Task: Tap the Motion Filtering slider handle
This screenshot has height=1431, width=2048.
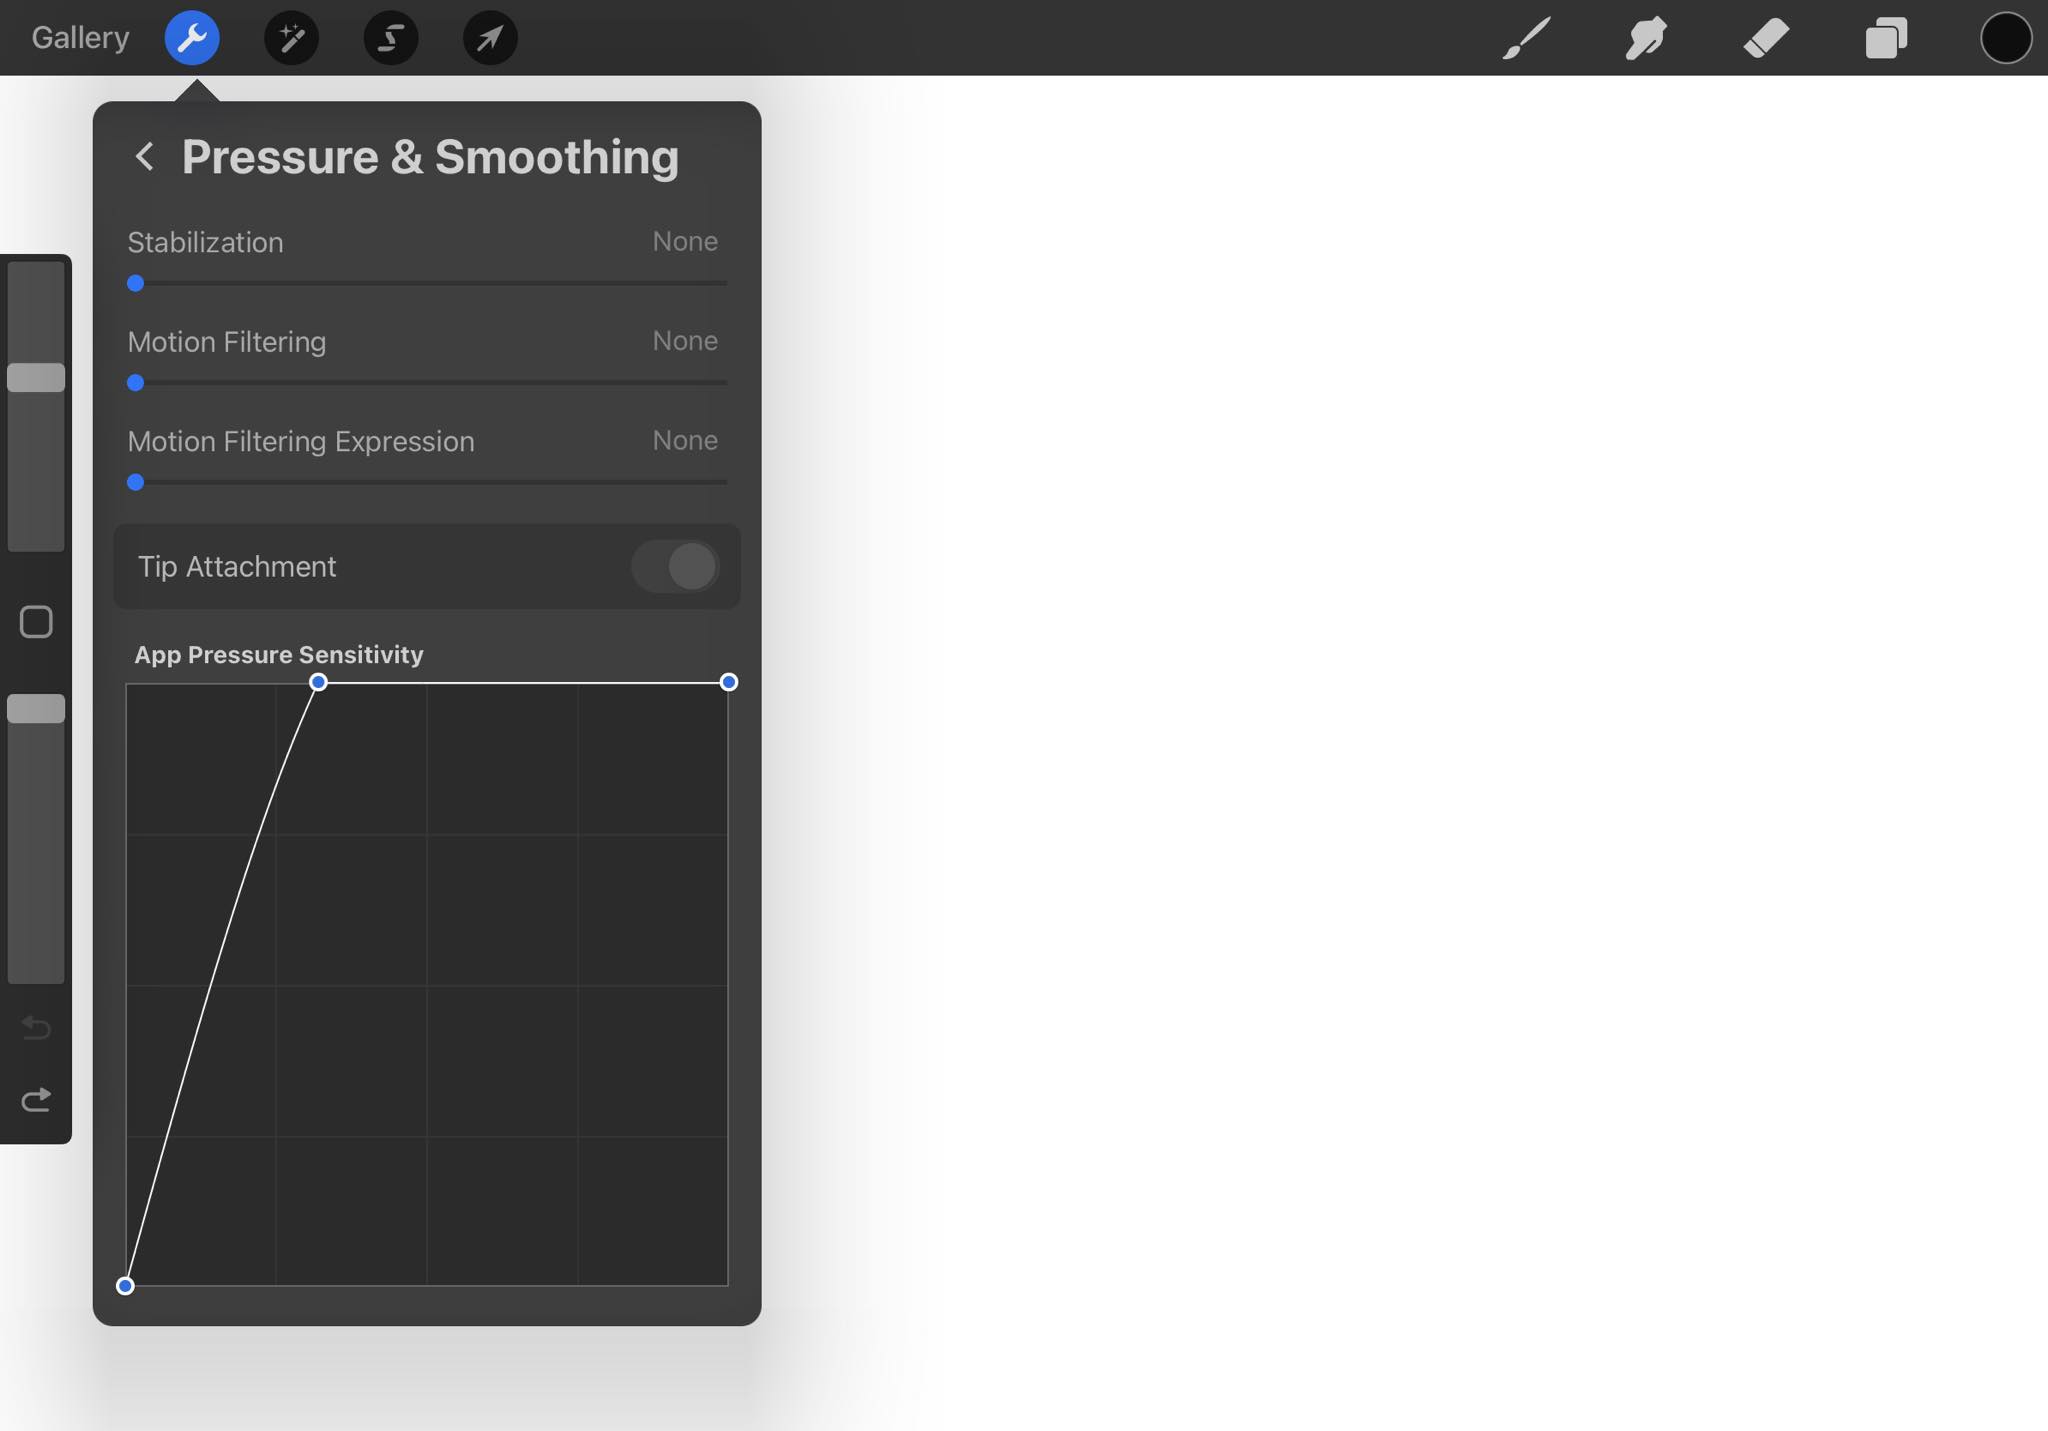Action: point(134,382)
